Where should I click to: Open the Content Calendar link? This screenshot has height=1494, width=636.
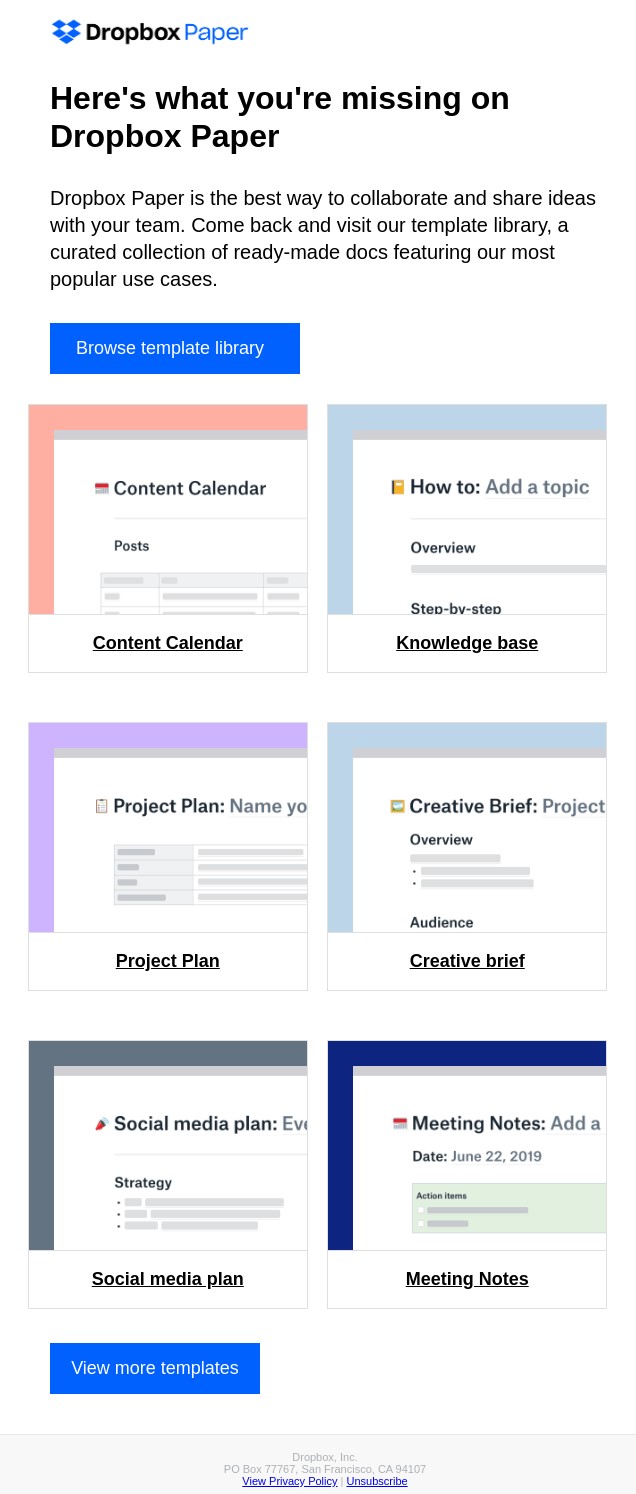click(x=168, y=643)
